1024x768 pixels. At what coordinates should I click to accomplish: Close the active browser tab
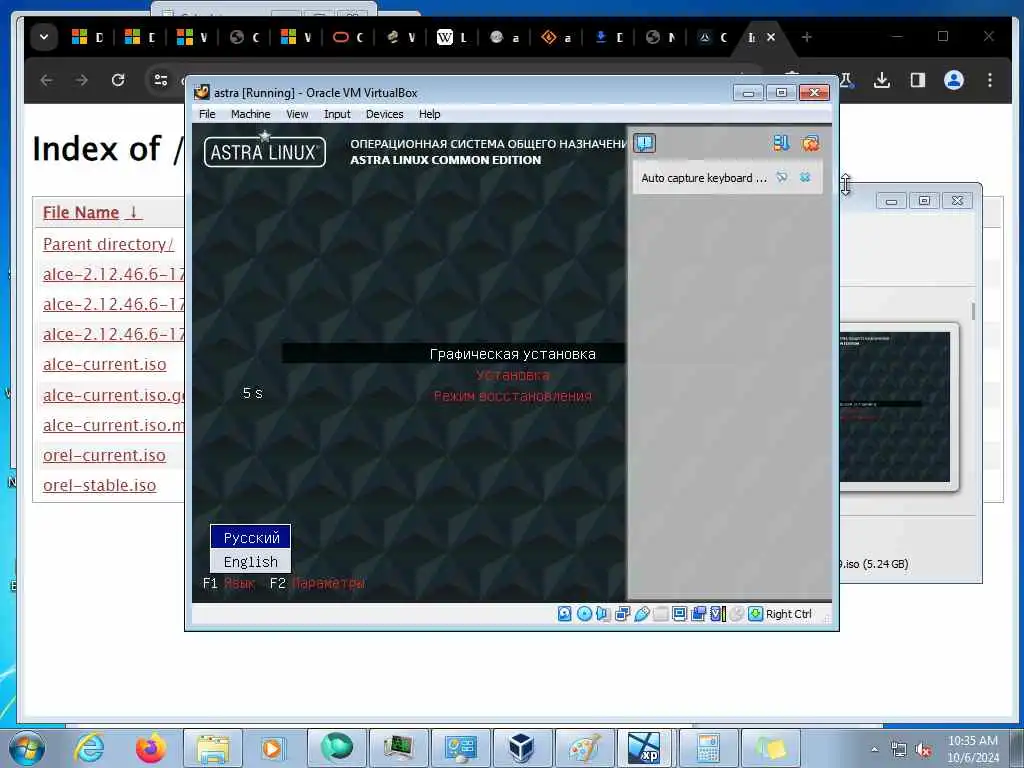click(771, 37)
